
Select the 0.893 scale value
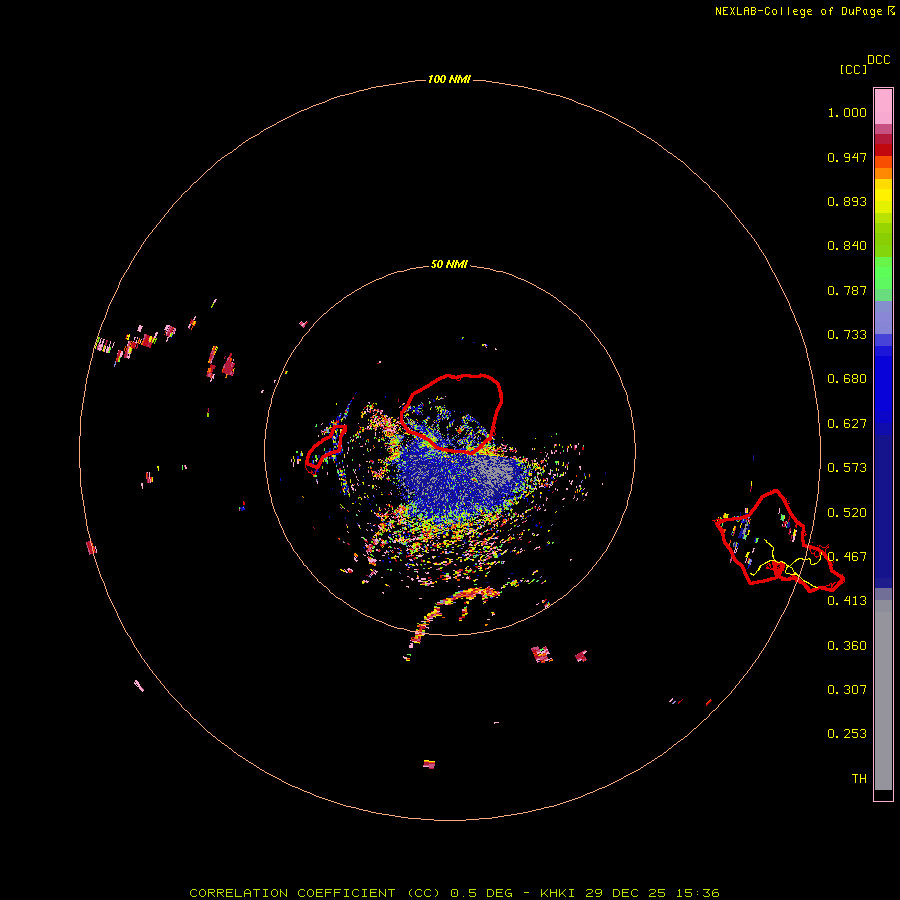(847, 201)
